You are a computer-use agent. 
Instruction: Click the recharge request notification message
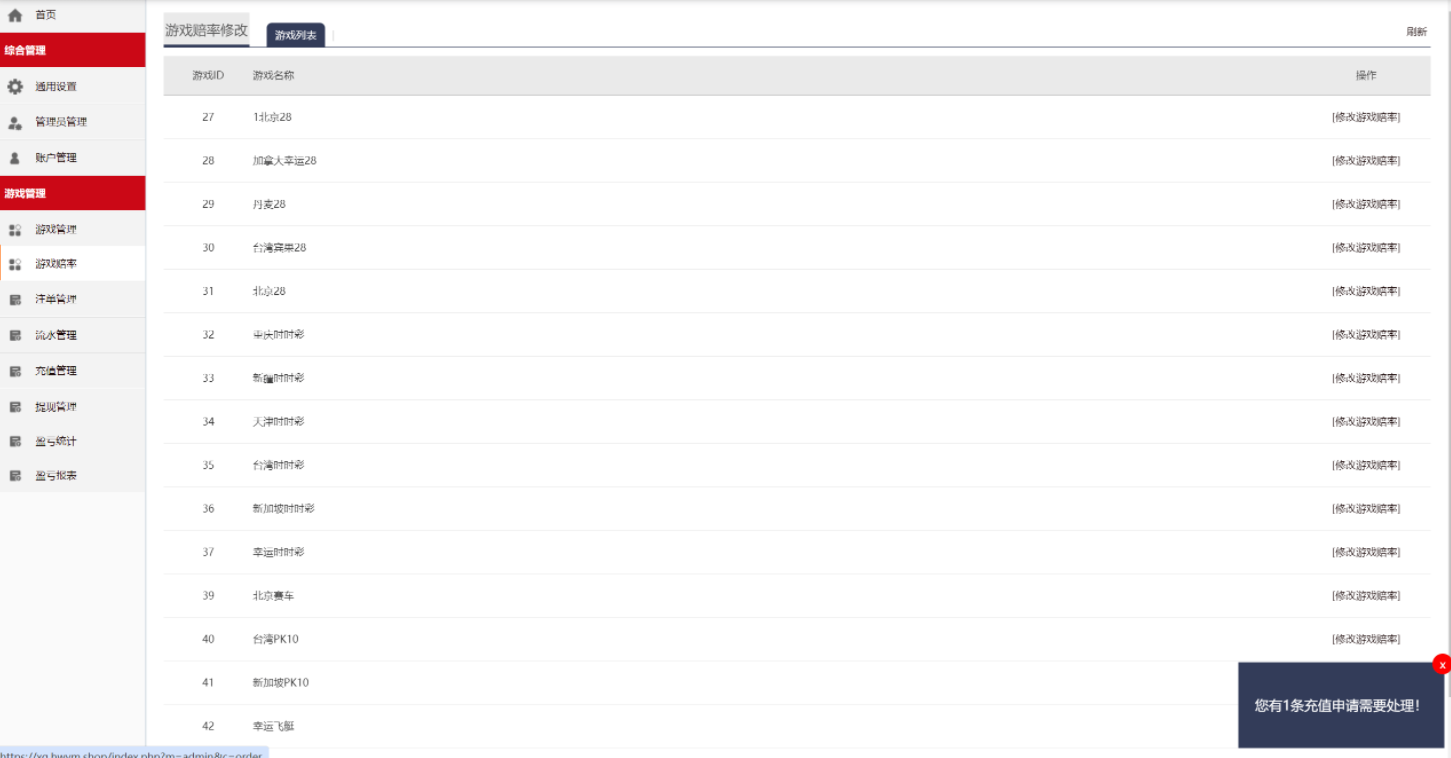pos(1337,706)
